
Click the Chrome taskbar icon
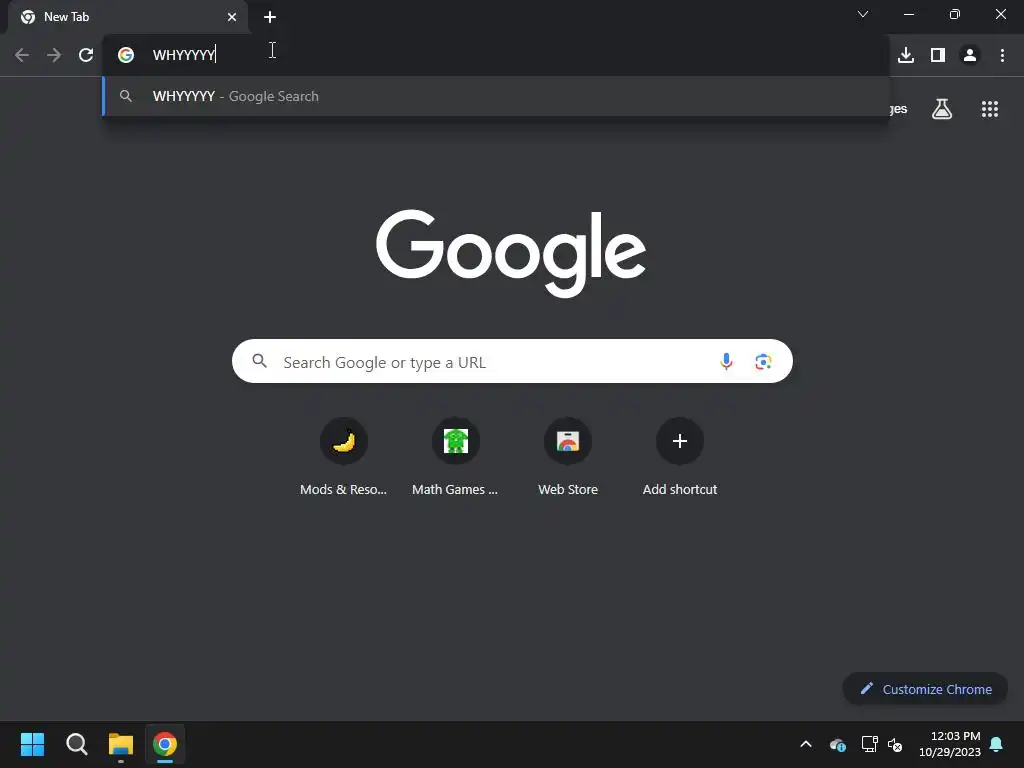click(x=165, y=744)
